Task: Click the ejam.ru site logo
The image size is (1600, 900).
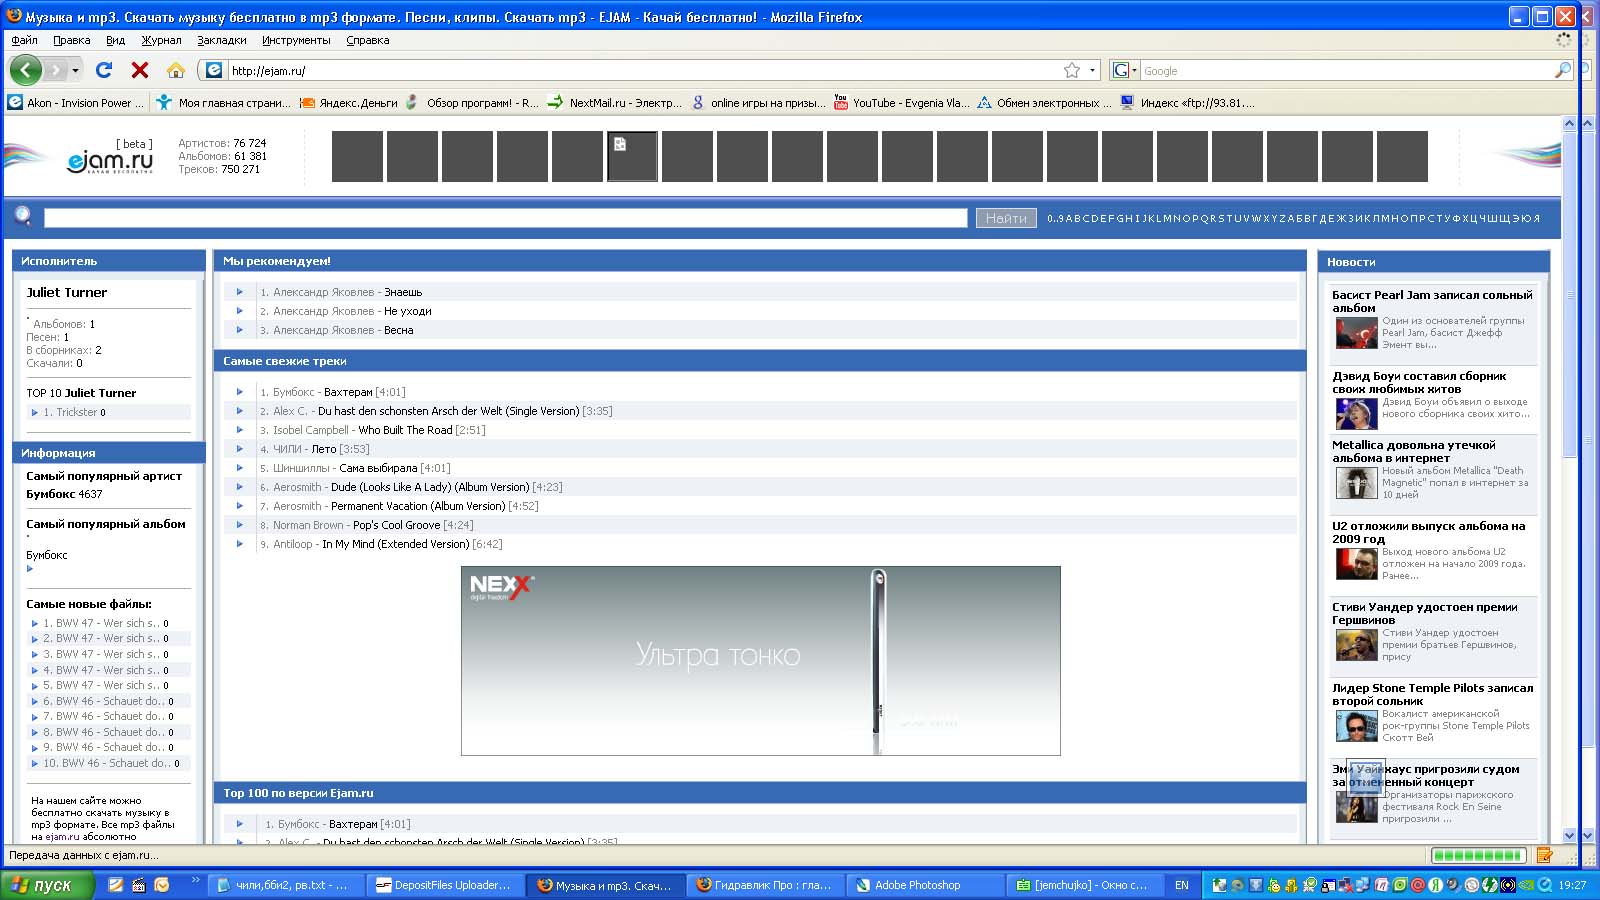Action: point(110,160)
